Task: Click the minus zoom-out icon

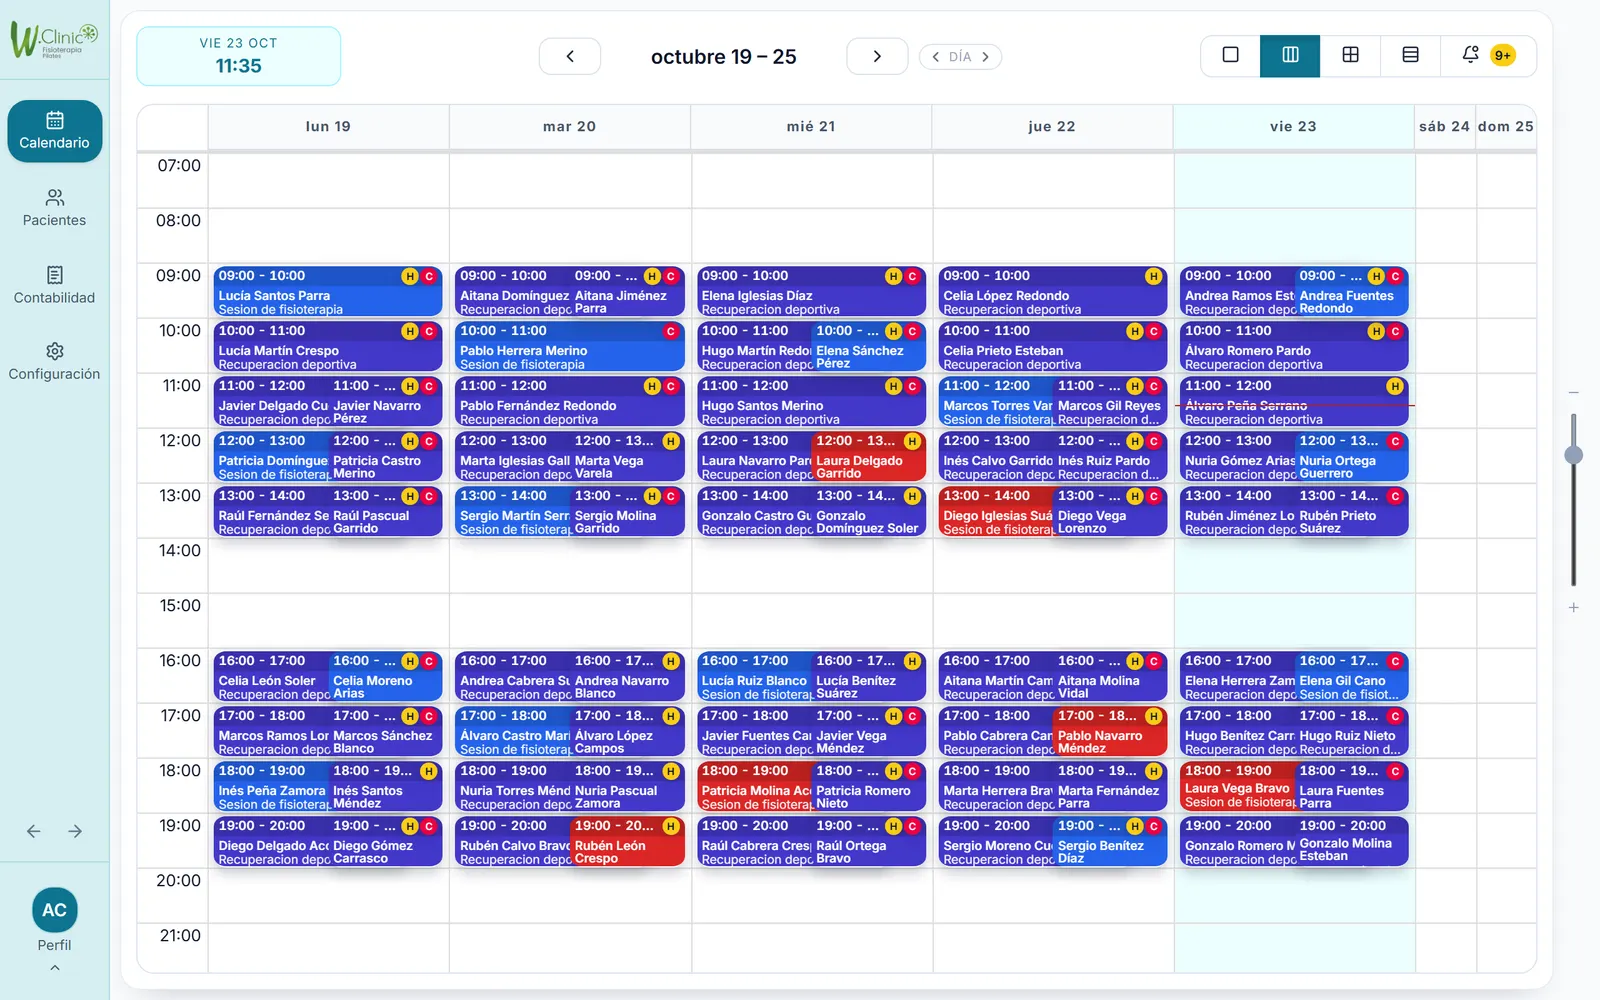Action: pyautogui.click(x=1573, y=393)
